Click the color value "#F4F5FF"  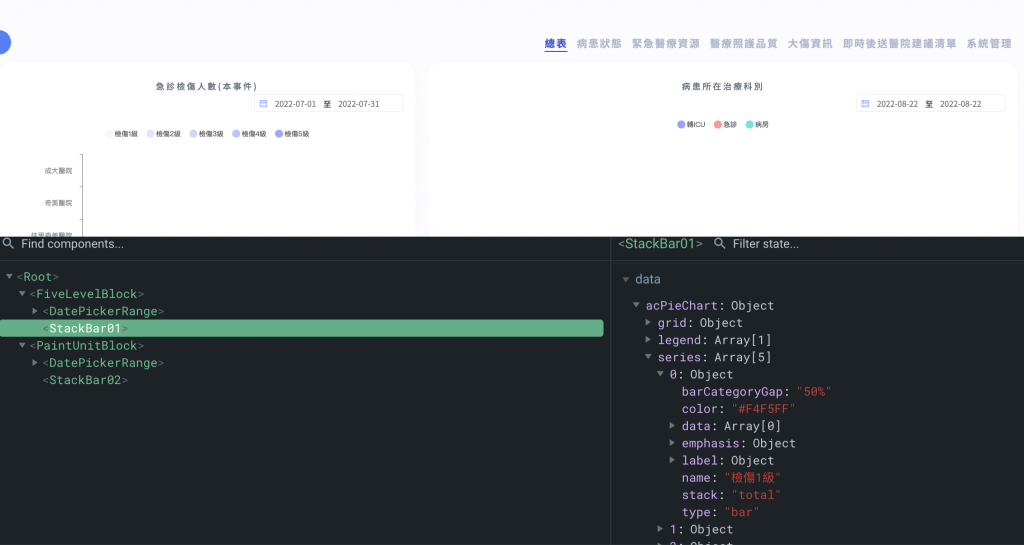click(x=763, y=409)
